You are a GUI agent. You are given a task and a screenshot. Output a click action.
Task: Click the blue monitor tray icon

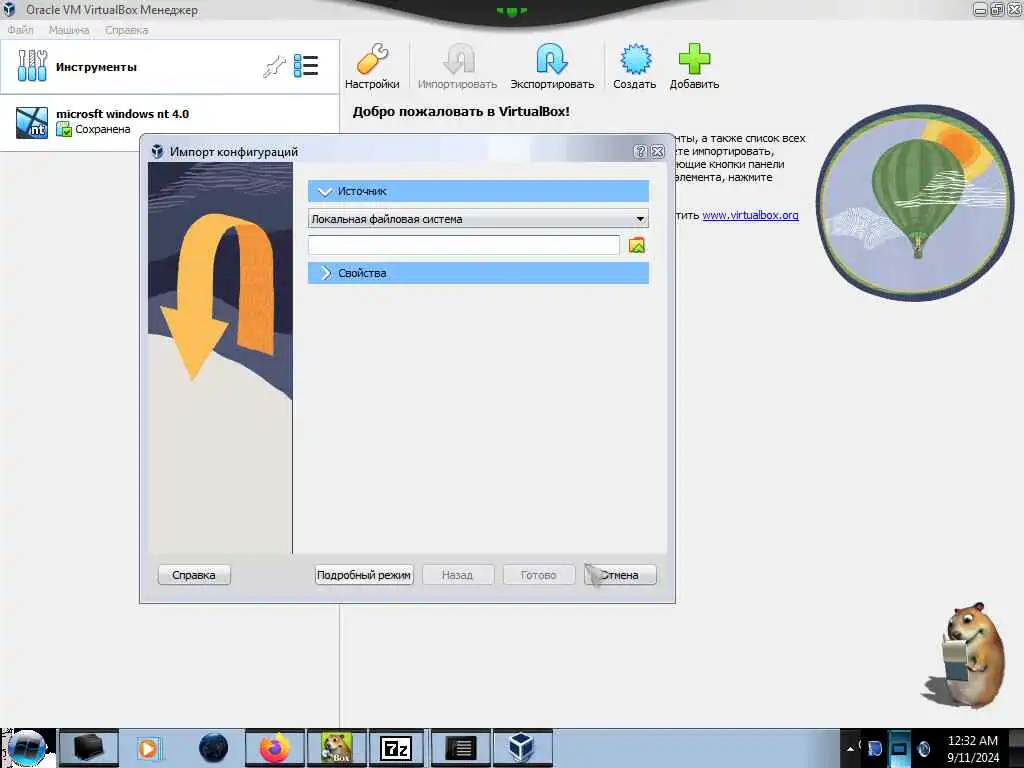coord(899,748)
